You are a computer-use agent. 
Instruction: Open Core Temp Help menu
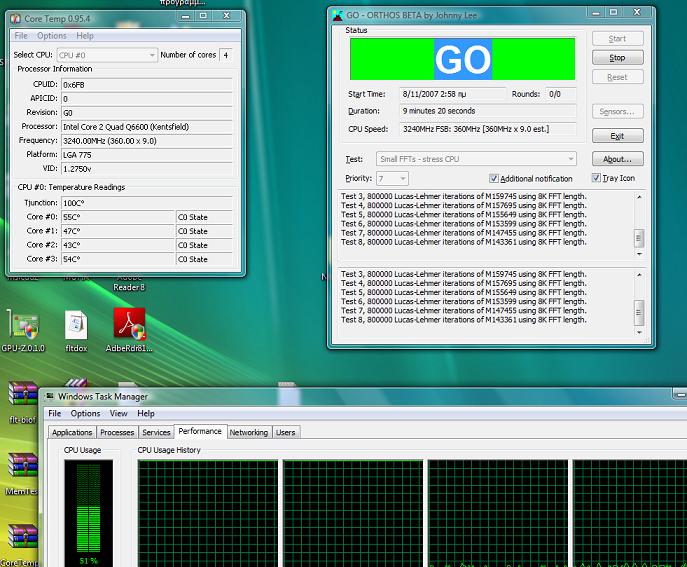tap(85, 36)
